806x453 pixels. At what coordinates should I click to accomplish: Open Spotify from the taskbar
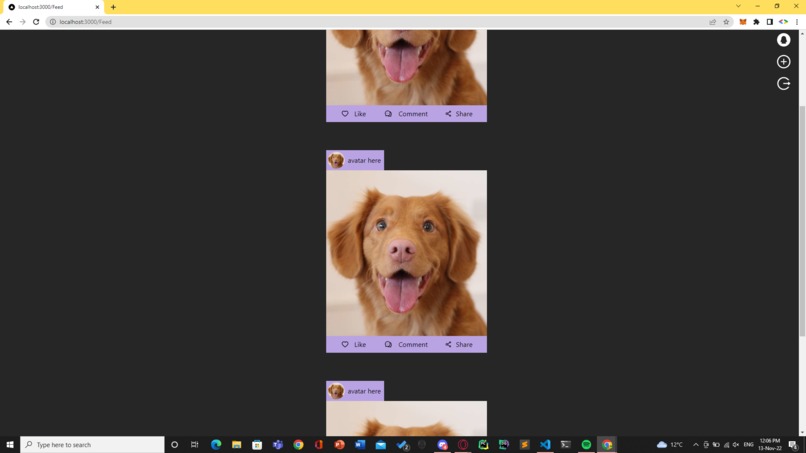(586, 444)
